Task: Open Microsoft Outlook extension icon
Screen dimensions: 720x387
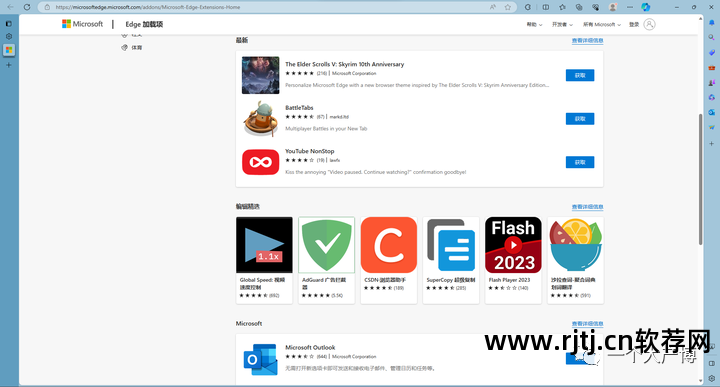Action: 260,359
